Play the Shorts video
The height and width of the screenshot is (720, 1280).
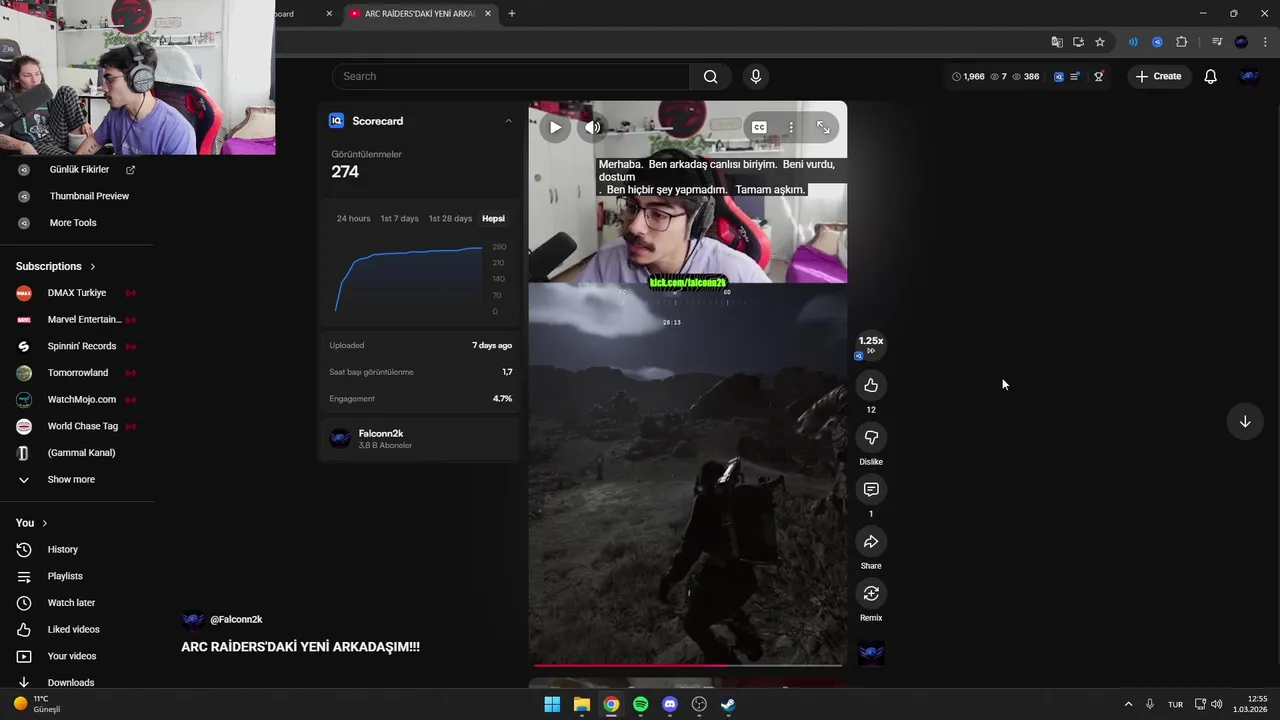coord(555,127)
